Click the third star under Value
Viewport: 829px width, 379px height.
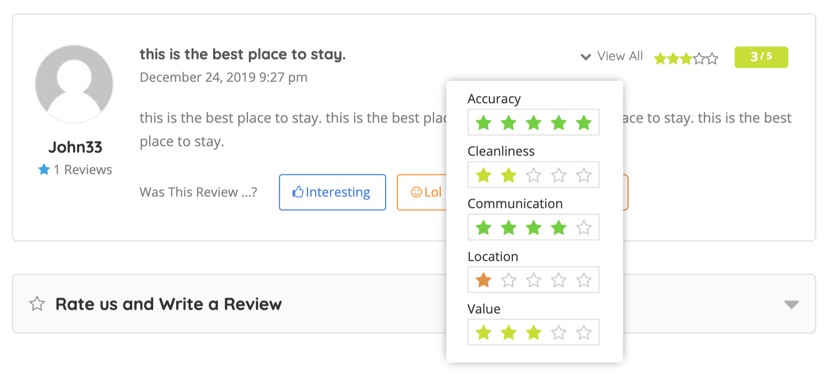[533, 332]
